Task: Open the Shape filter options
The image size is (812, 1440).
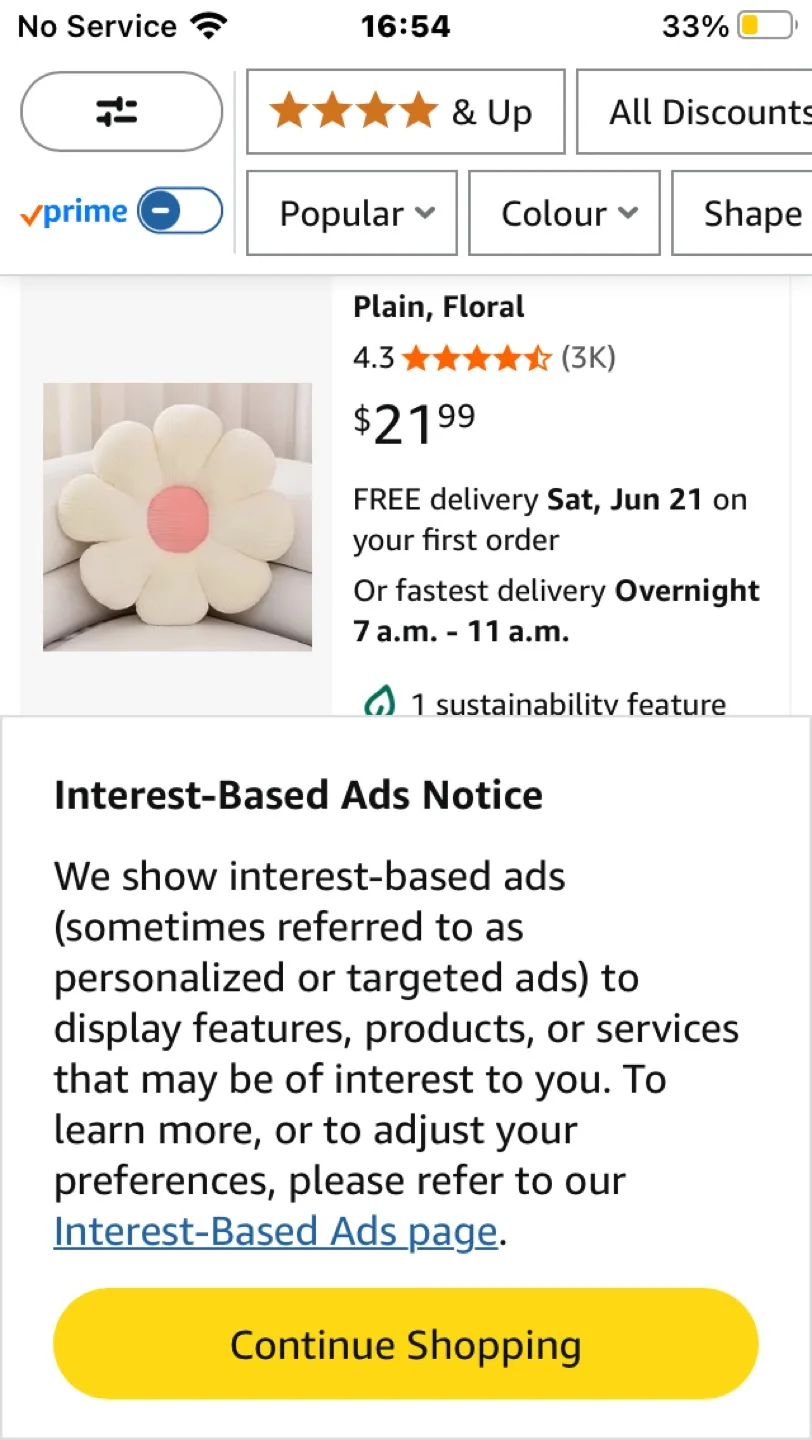Action: [x=752, y=212]
